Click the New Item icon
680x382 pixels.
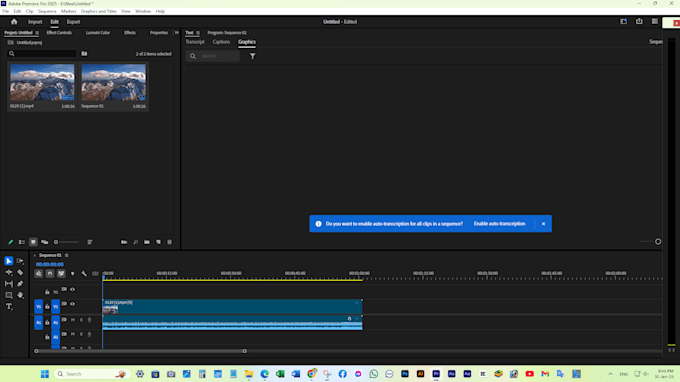[158, 242]
